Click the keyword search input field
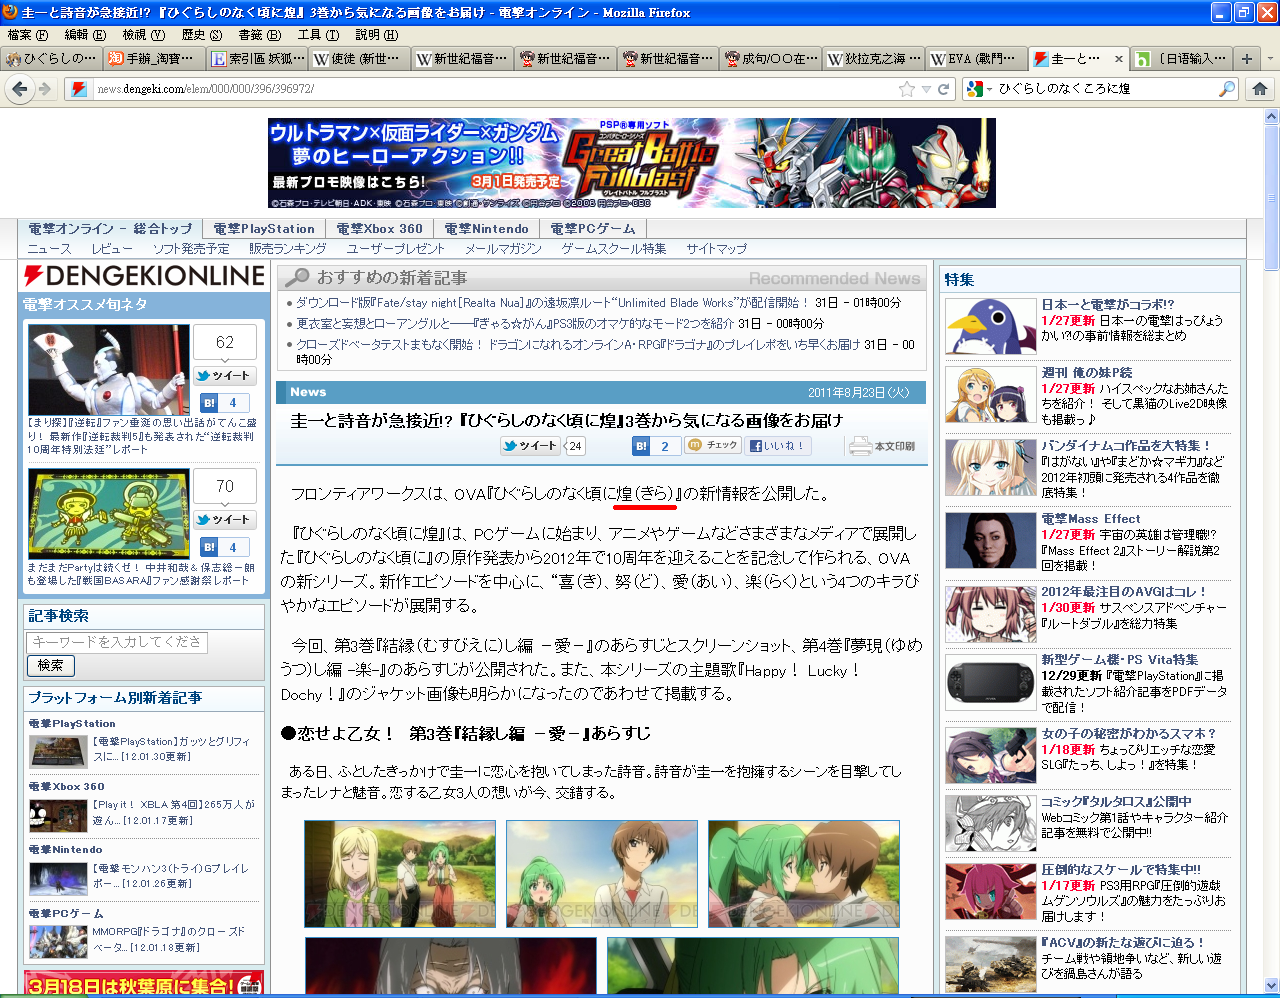Image resolution: width=1280 pixels, height=998 pixels. [x=117, y=642]
